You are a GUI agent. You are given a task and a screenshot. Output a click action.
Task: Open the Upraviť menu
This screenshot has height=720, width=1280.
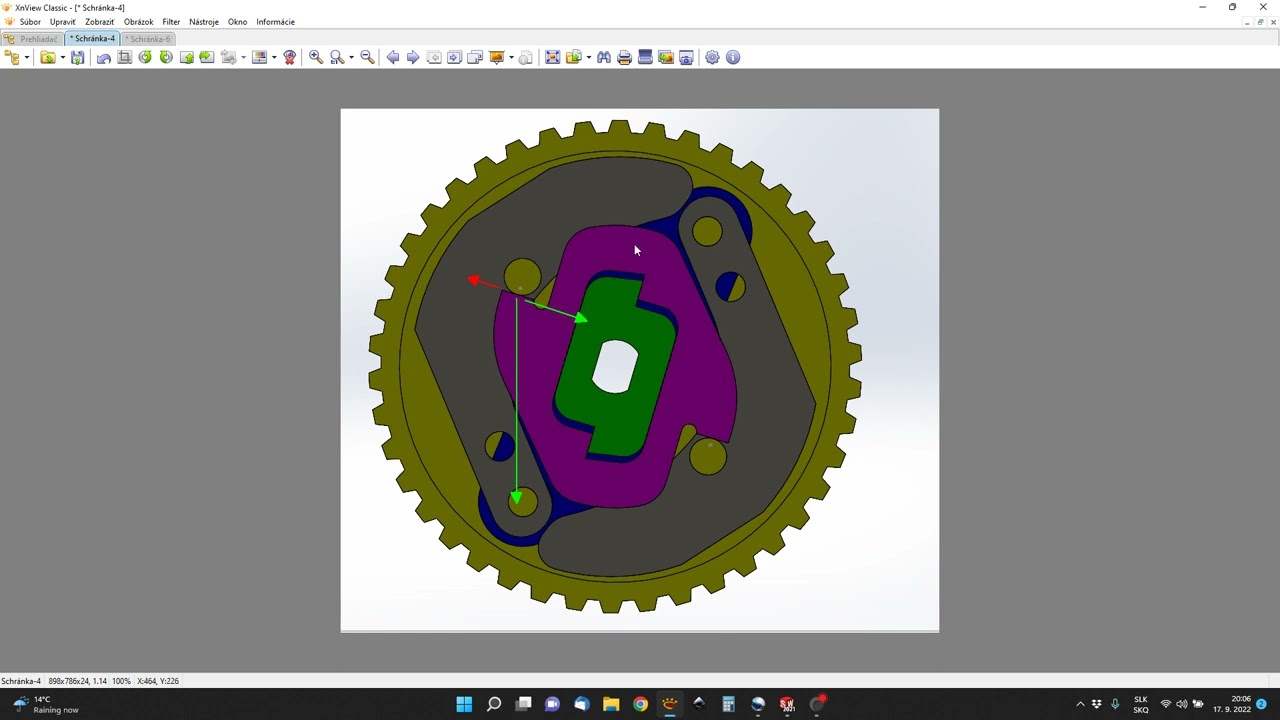click(x=63, y=22)
